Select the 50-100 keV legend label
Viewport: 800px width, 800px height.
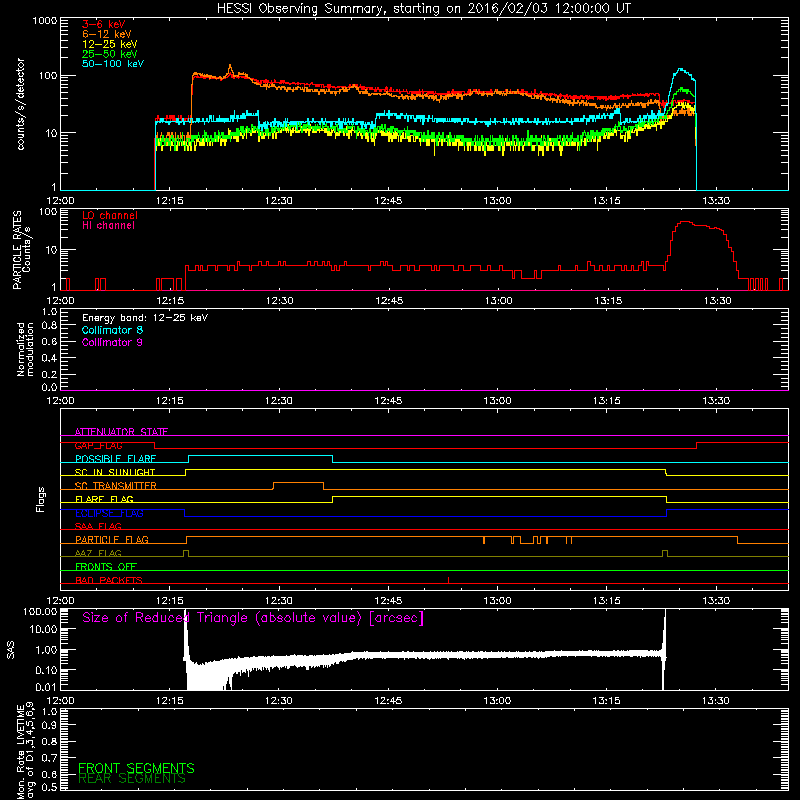point(113,64)
